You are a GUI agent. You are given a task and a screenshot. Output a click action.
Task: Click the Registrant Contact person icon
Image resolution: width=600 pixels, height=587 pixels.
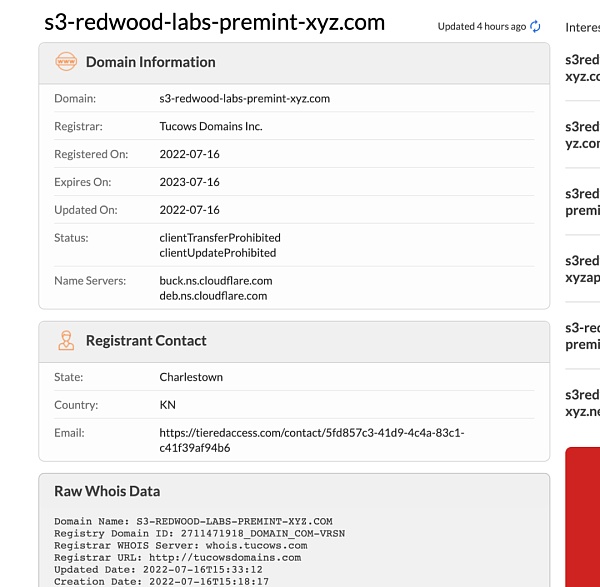(x=66, y=341)
